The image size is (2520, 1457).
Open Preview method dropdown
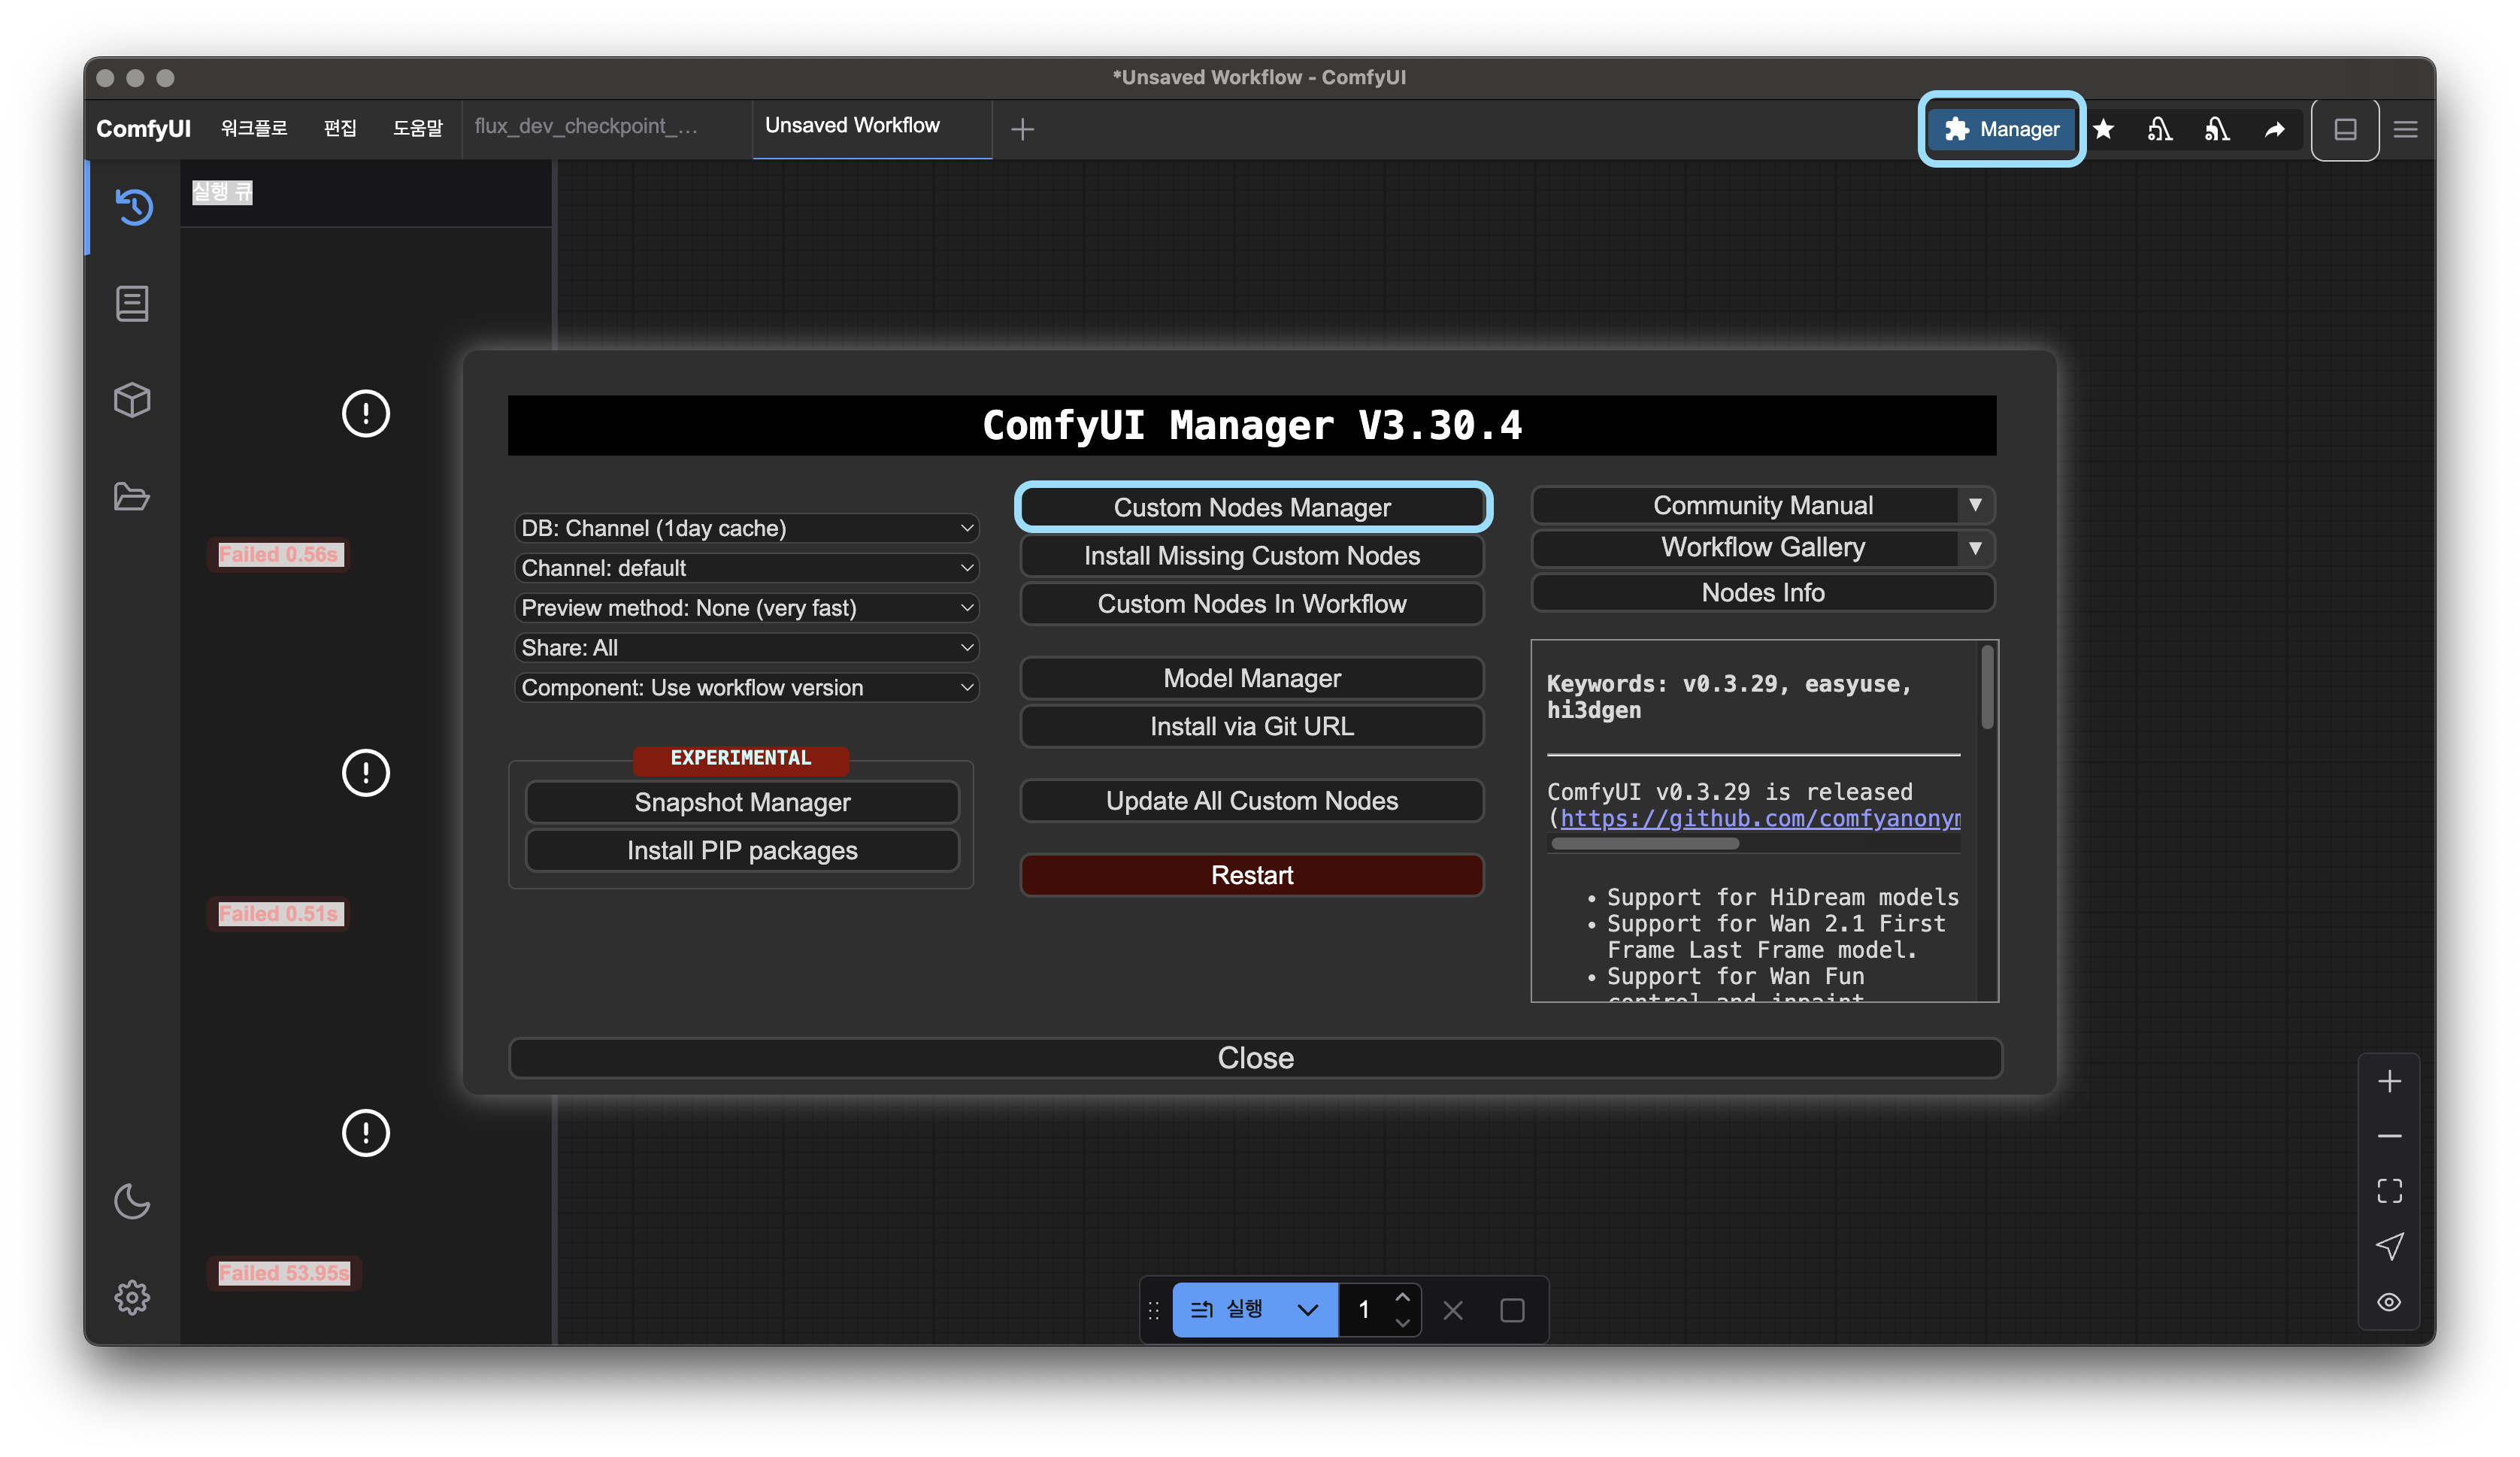tap(746, 608)
